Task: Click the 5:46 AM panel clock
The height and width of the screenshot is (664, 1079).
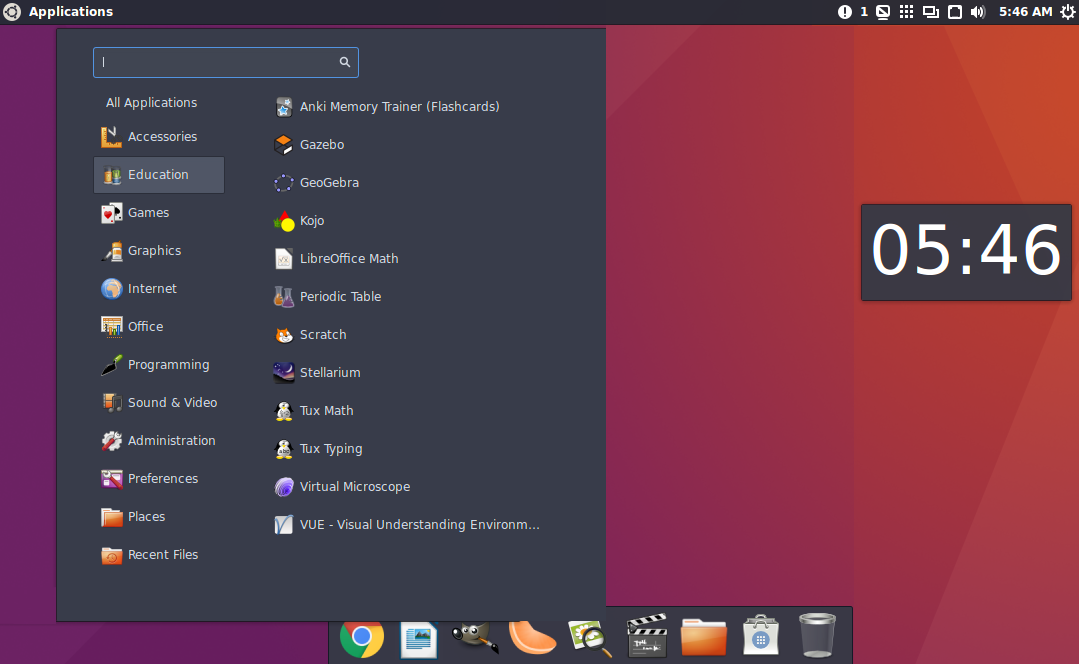Action: pos(1025,12)
